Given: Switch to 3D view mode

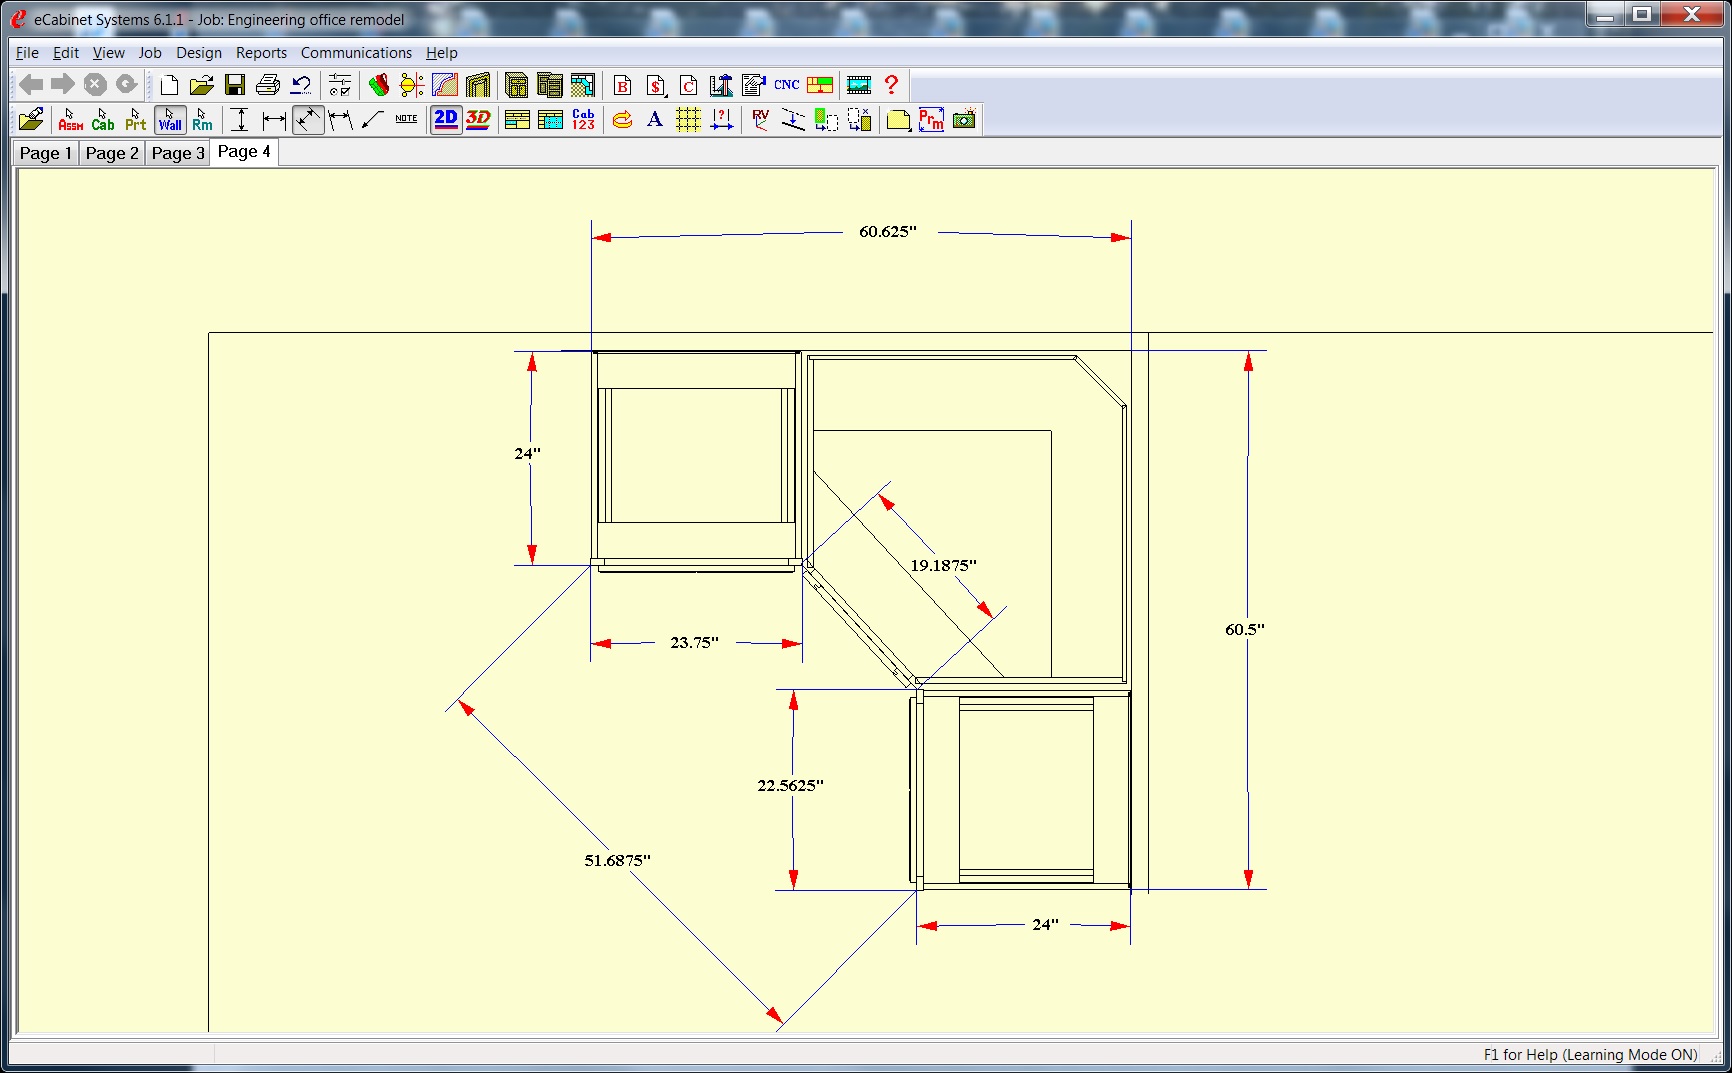Looking at the screenshot, I should click(479, 120).
